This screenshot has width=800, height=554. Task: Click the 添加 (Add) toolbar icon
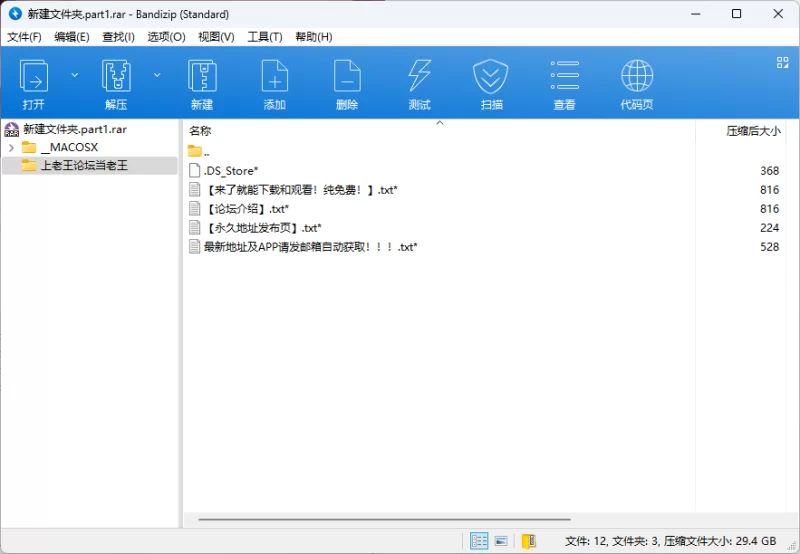tap(274, 85)
